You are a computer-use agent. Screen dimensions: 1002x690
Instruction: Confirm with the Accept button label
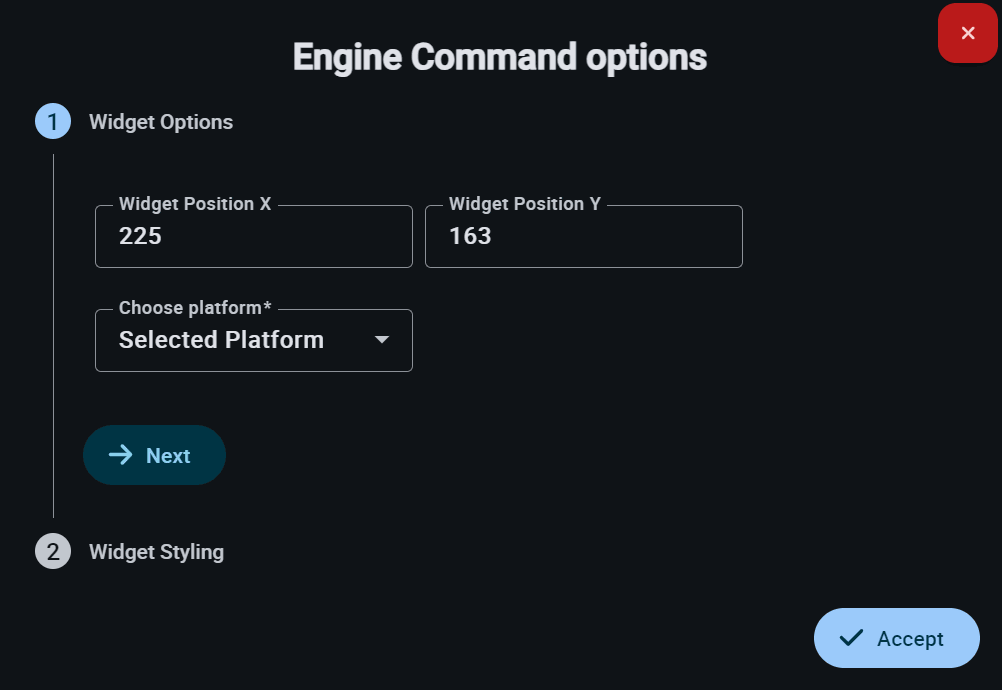[x=910, y=639]
